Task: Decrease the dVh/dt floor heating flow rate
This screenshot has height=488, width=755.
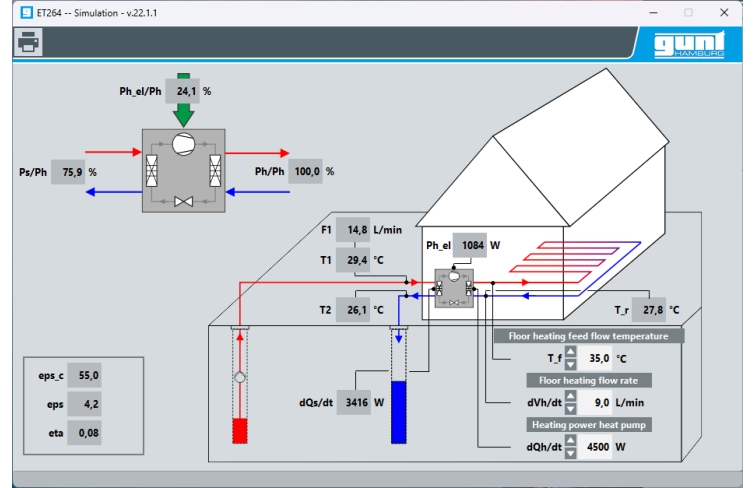Action: coord(570,407)
